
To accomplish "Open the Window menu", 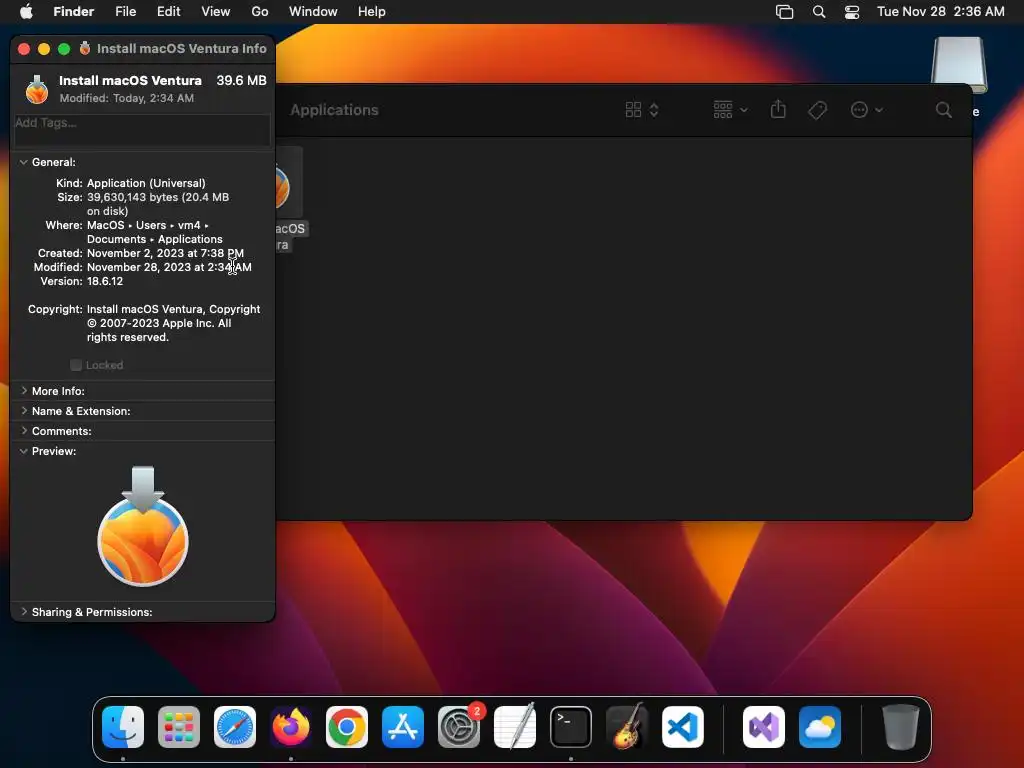I will [313, 12].
